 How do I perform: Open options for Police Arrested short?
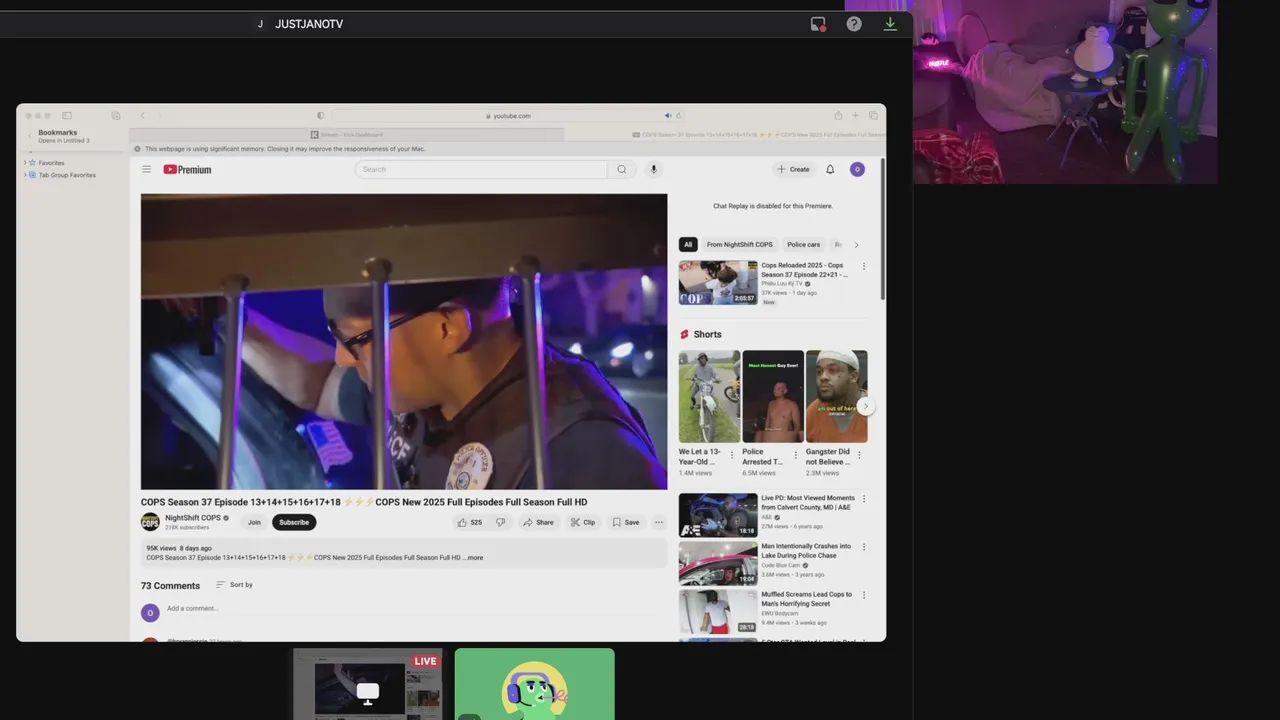796,455
